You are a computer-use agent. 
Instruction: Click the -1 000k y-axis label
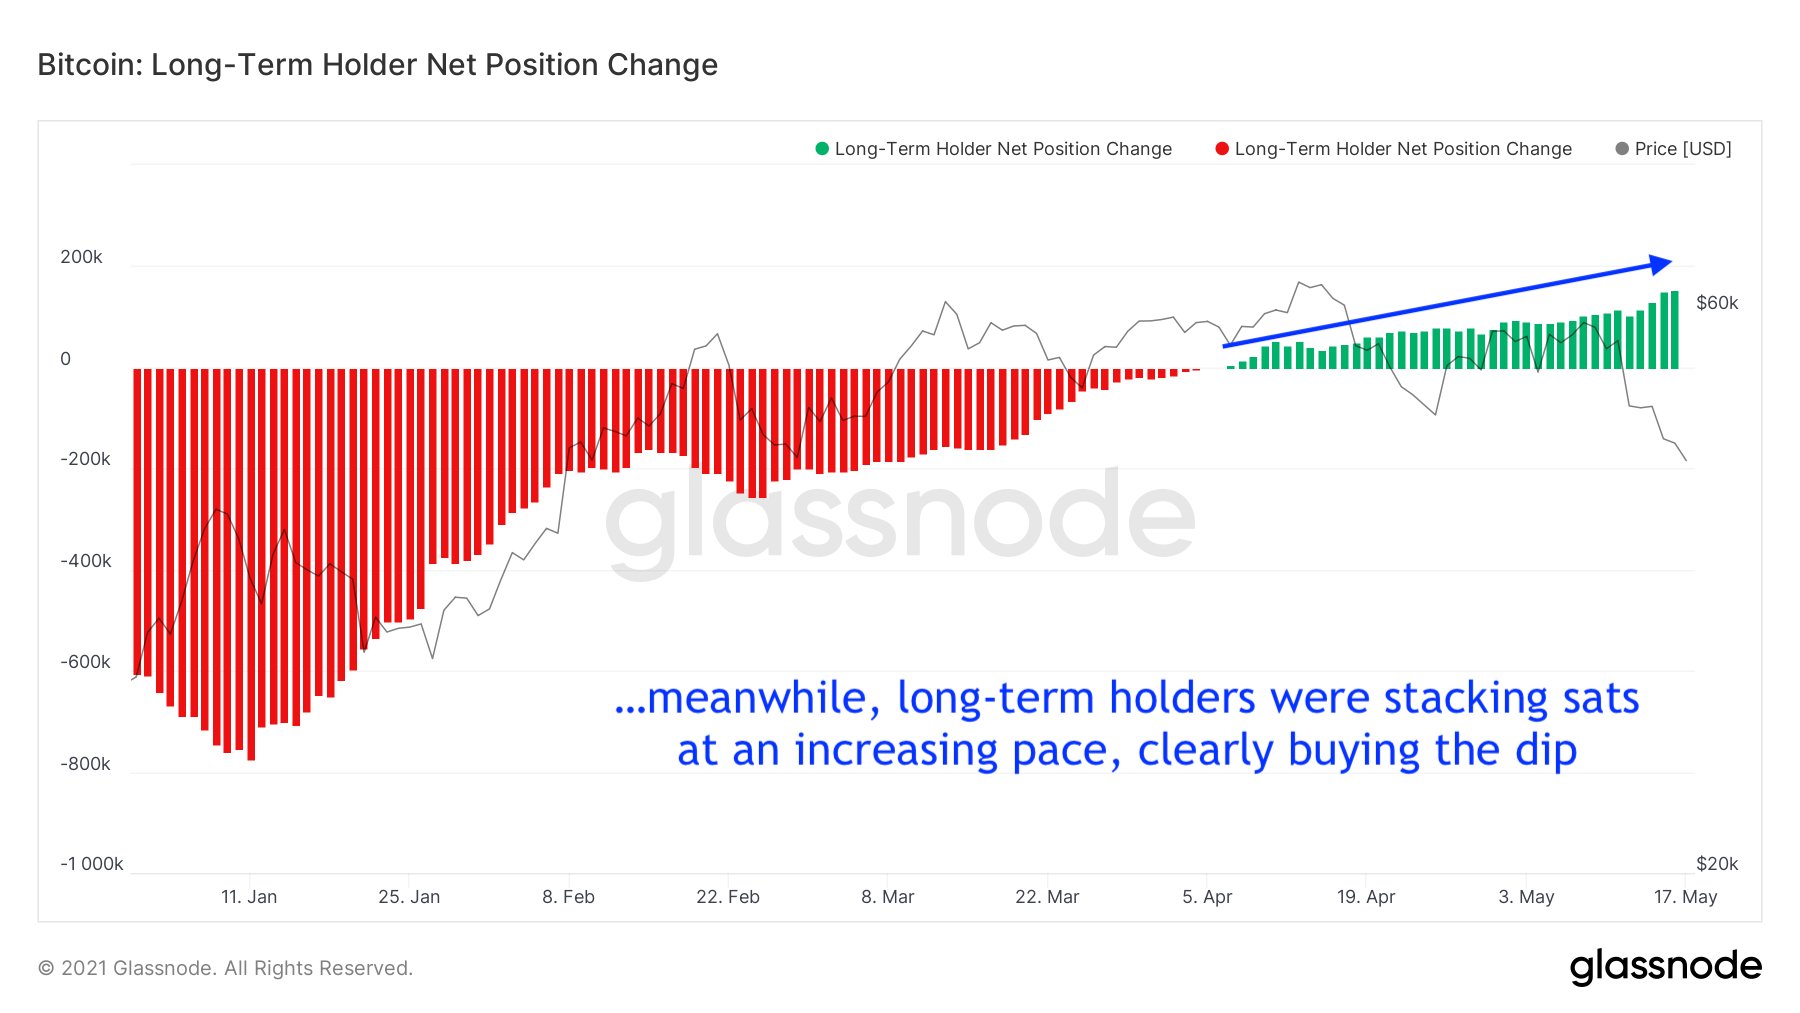coord(92,864)
